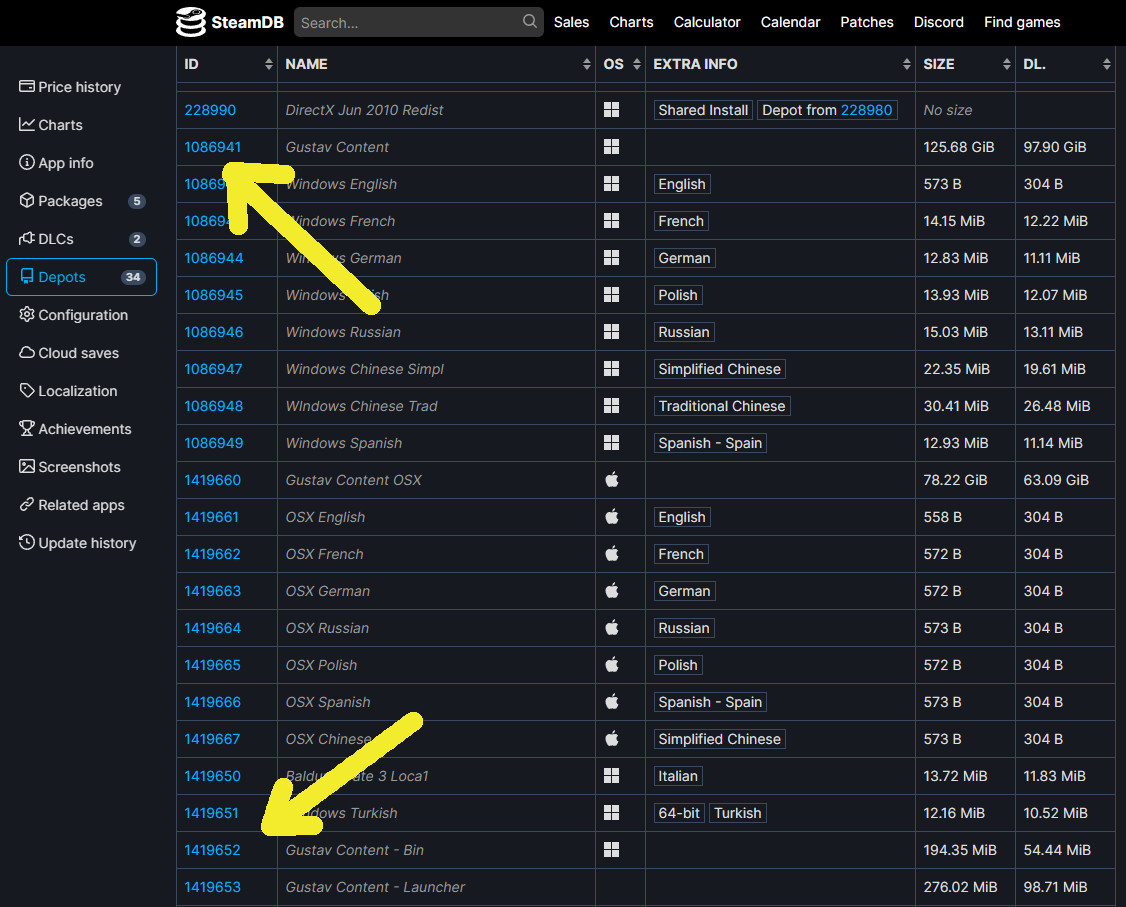Click the Traditional Chinese tag

pyautogui.click(x=722, y=406)
